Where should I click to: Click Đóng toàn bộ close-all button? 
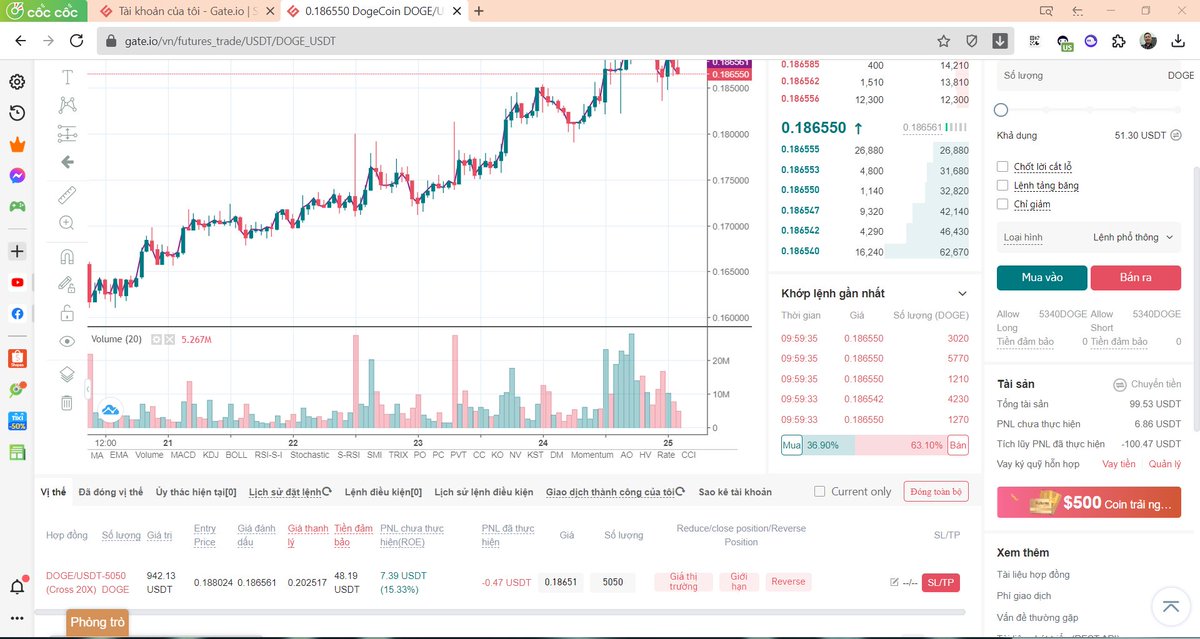(936, 491)
